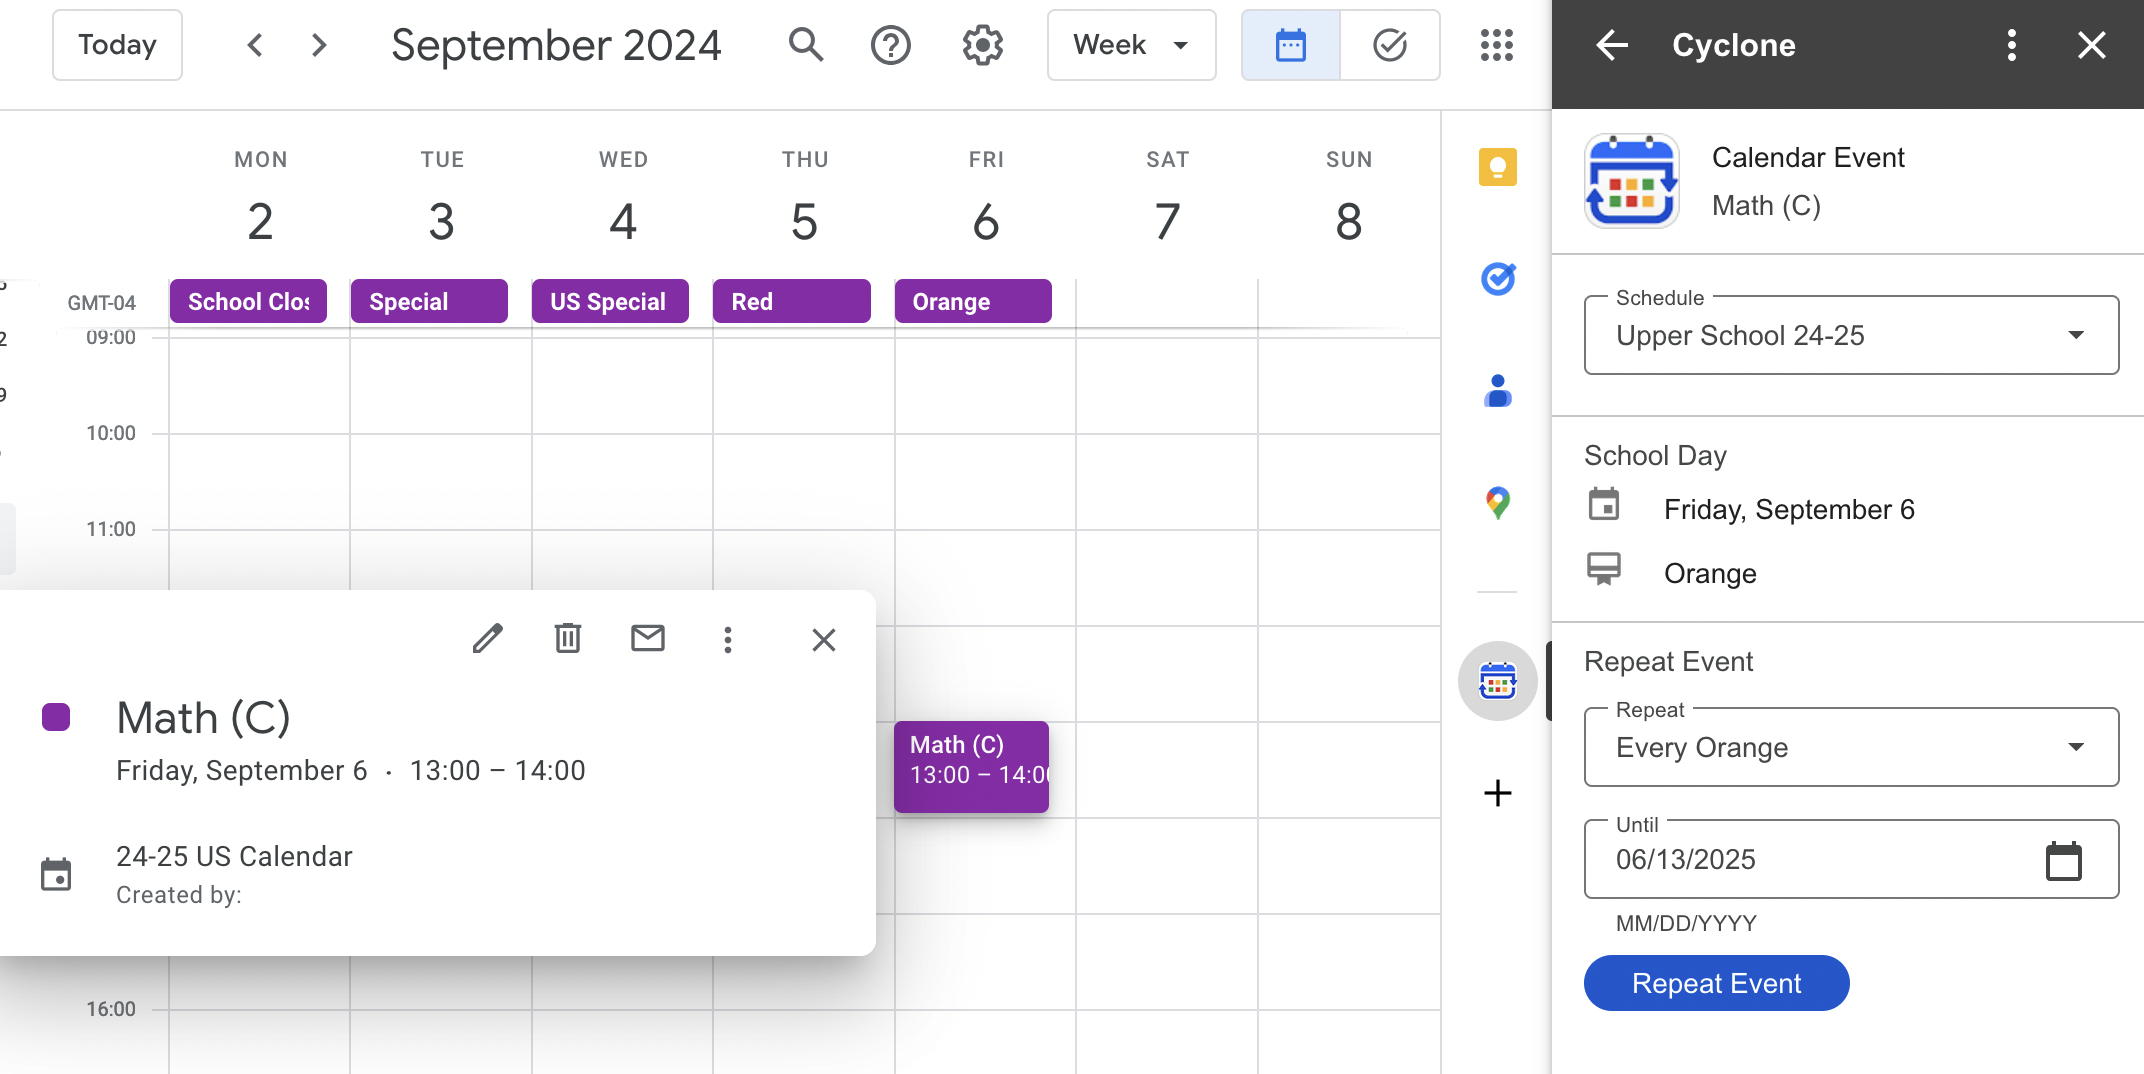Email event guests using envelope icon
Viewport: 2144px width, 1074px height.
point(648,638)
